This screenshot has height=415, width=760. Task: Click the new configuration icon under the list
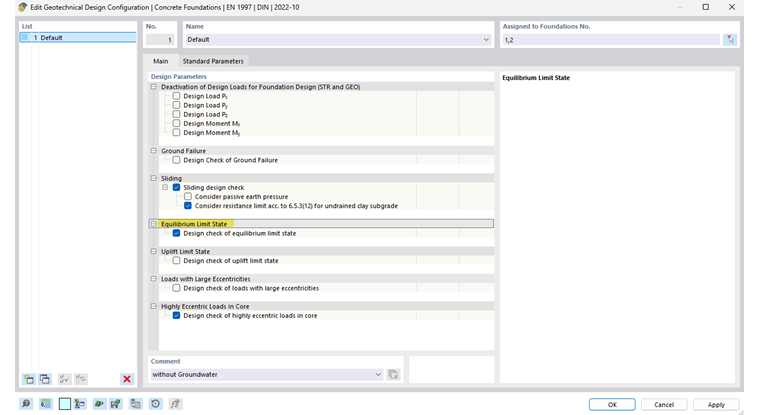[29, 379]
